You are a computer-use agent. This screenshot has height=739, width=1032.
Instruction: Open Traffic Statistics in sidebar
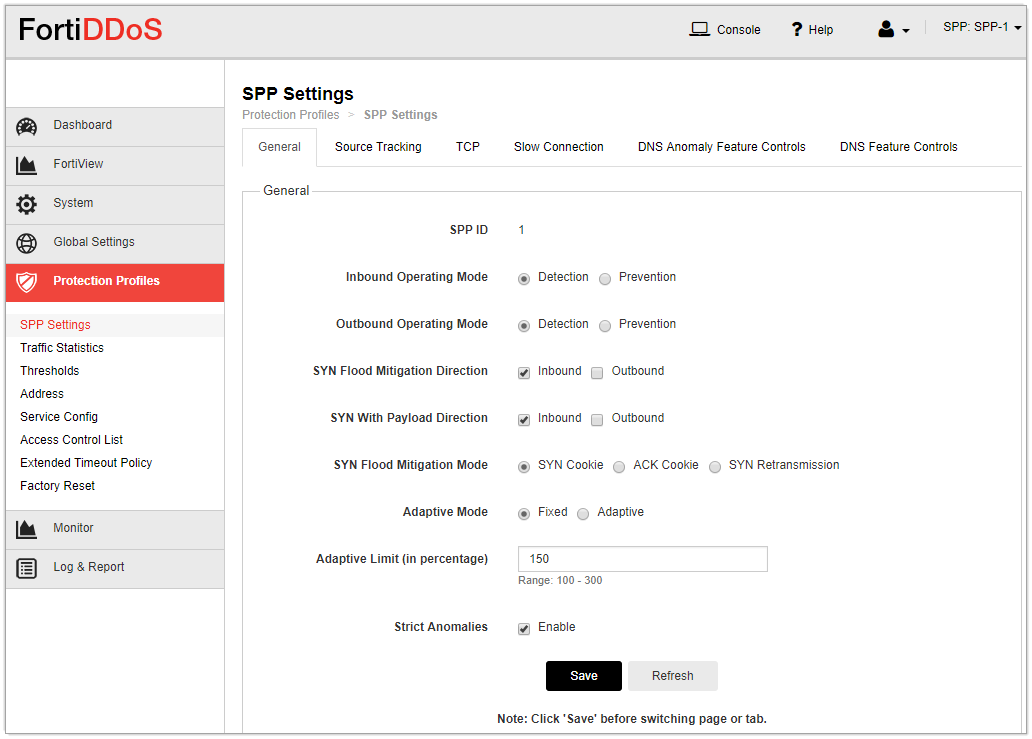pyautogui.click(x=62, y=347)
